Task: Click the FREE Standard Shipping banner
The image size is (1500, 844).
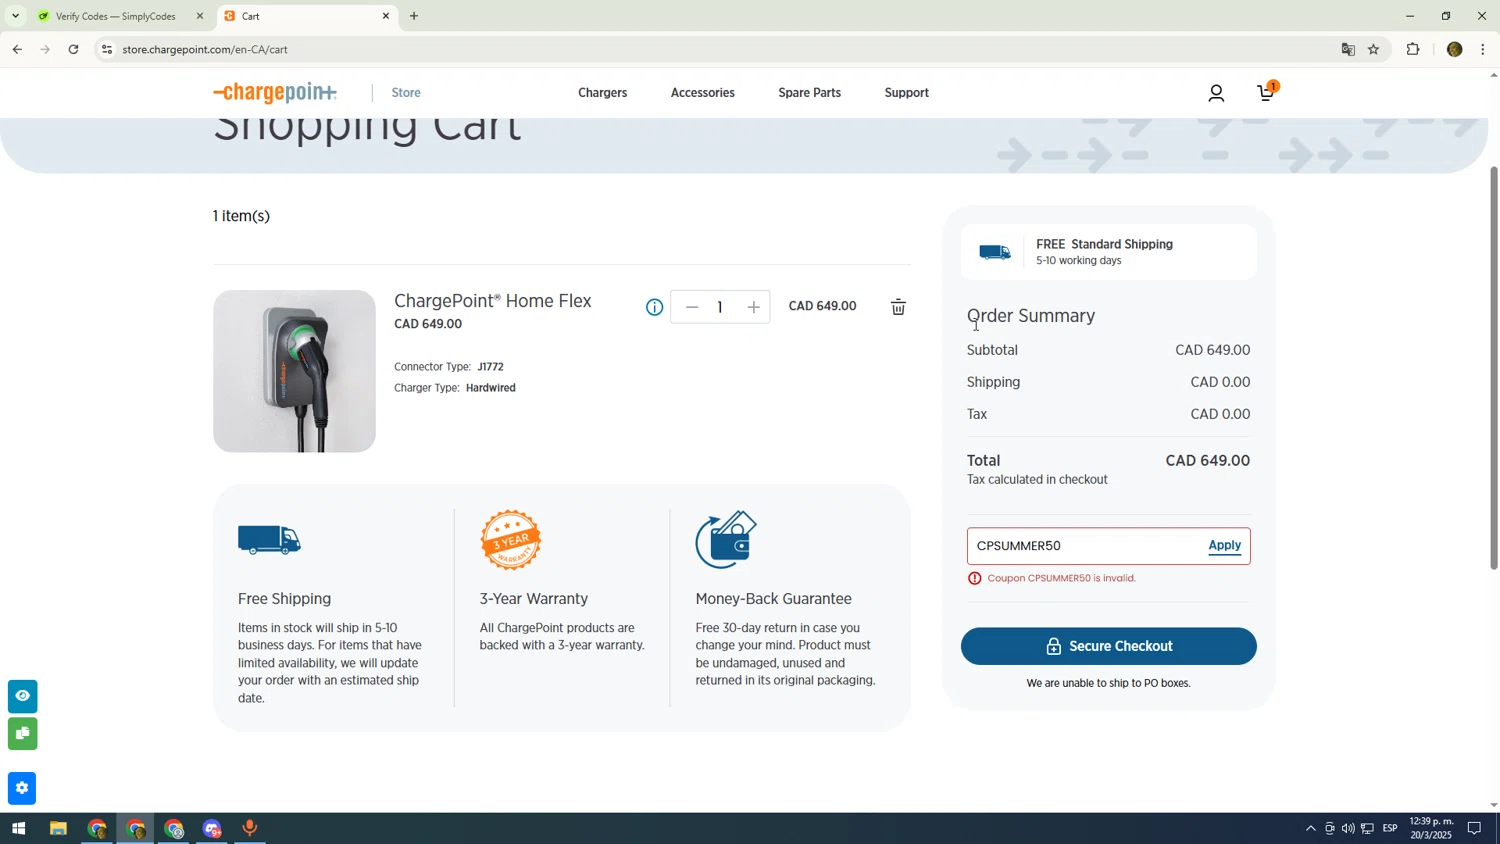Action: tap(1108, 252)
